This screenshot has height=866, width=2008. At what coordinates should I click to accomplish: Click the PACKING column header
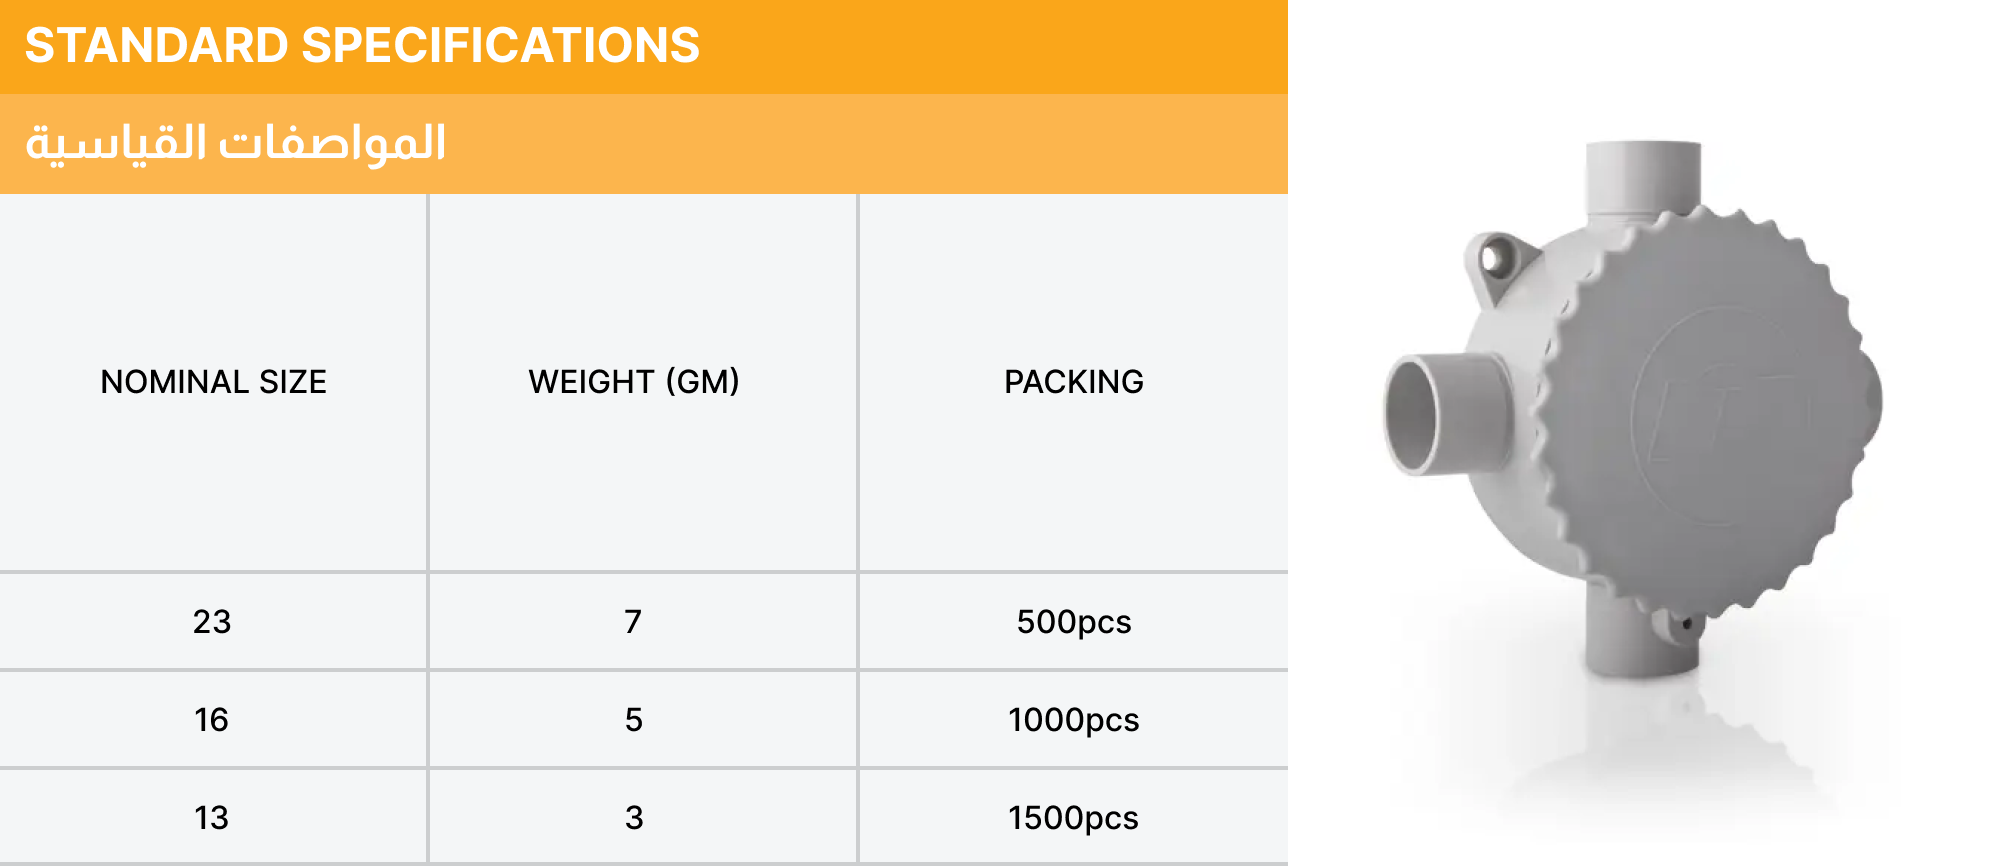[x=1073, y=382]
